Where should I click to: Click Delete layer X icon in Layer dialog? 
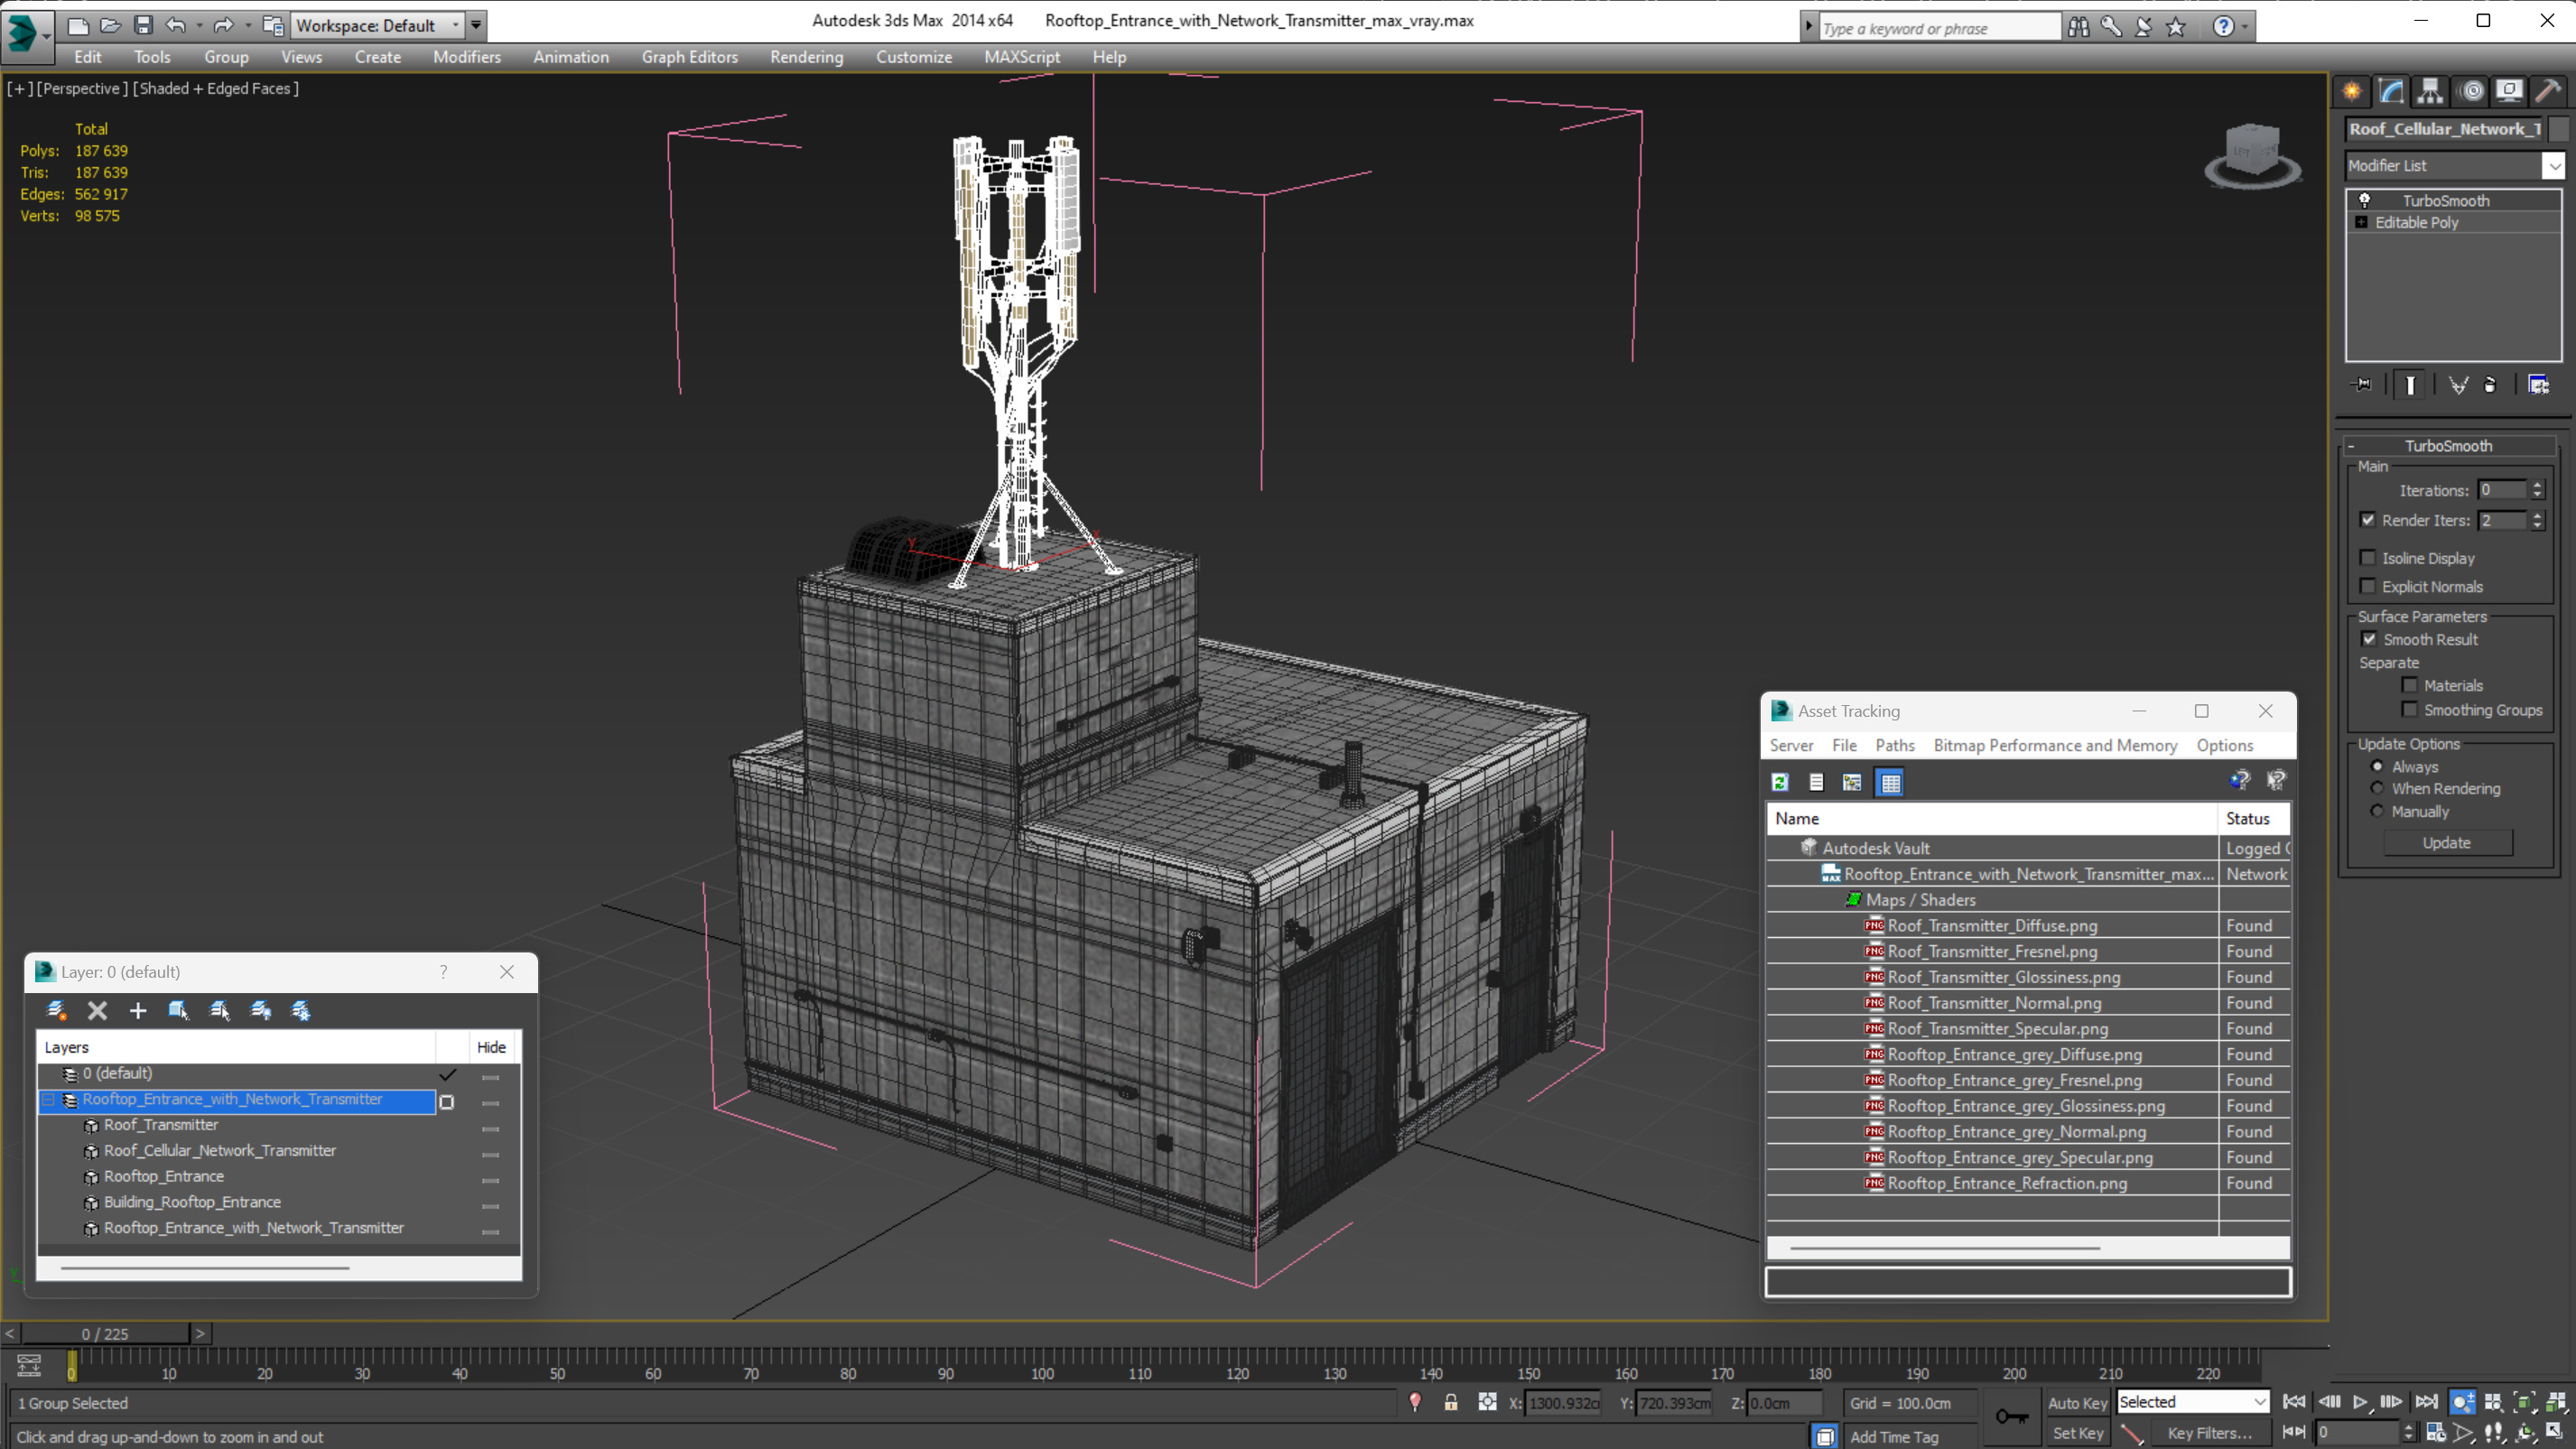[97, 1010]
